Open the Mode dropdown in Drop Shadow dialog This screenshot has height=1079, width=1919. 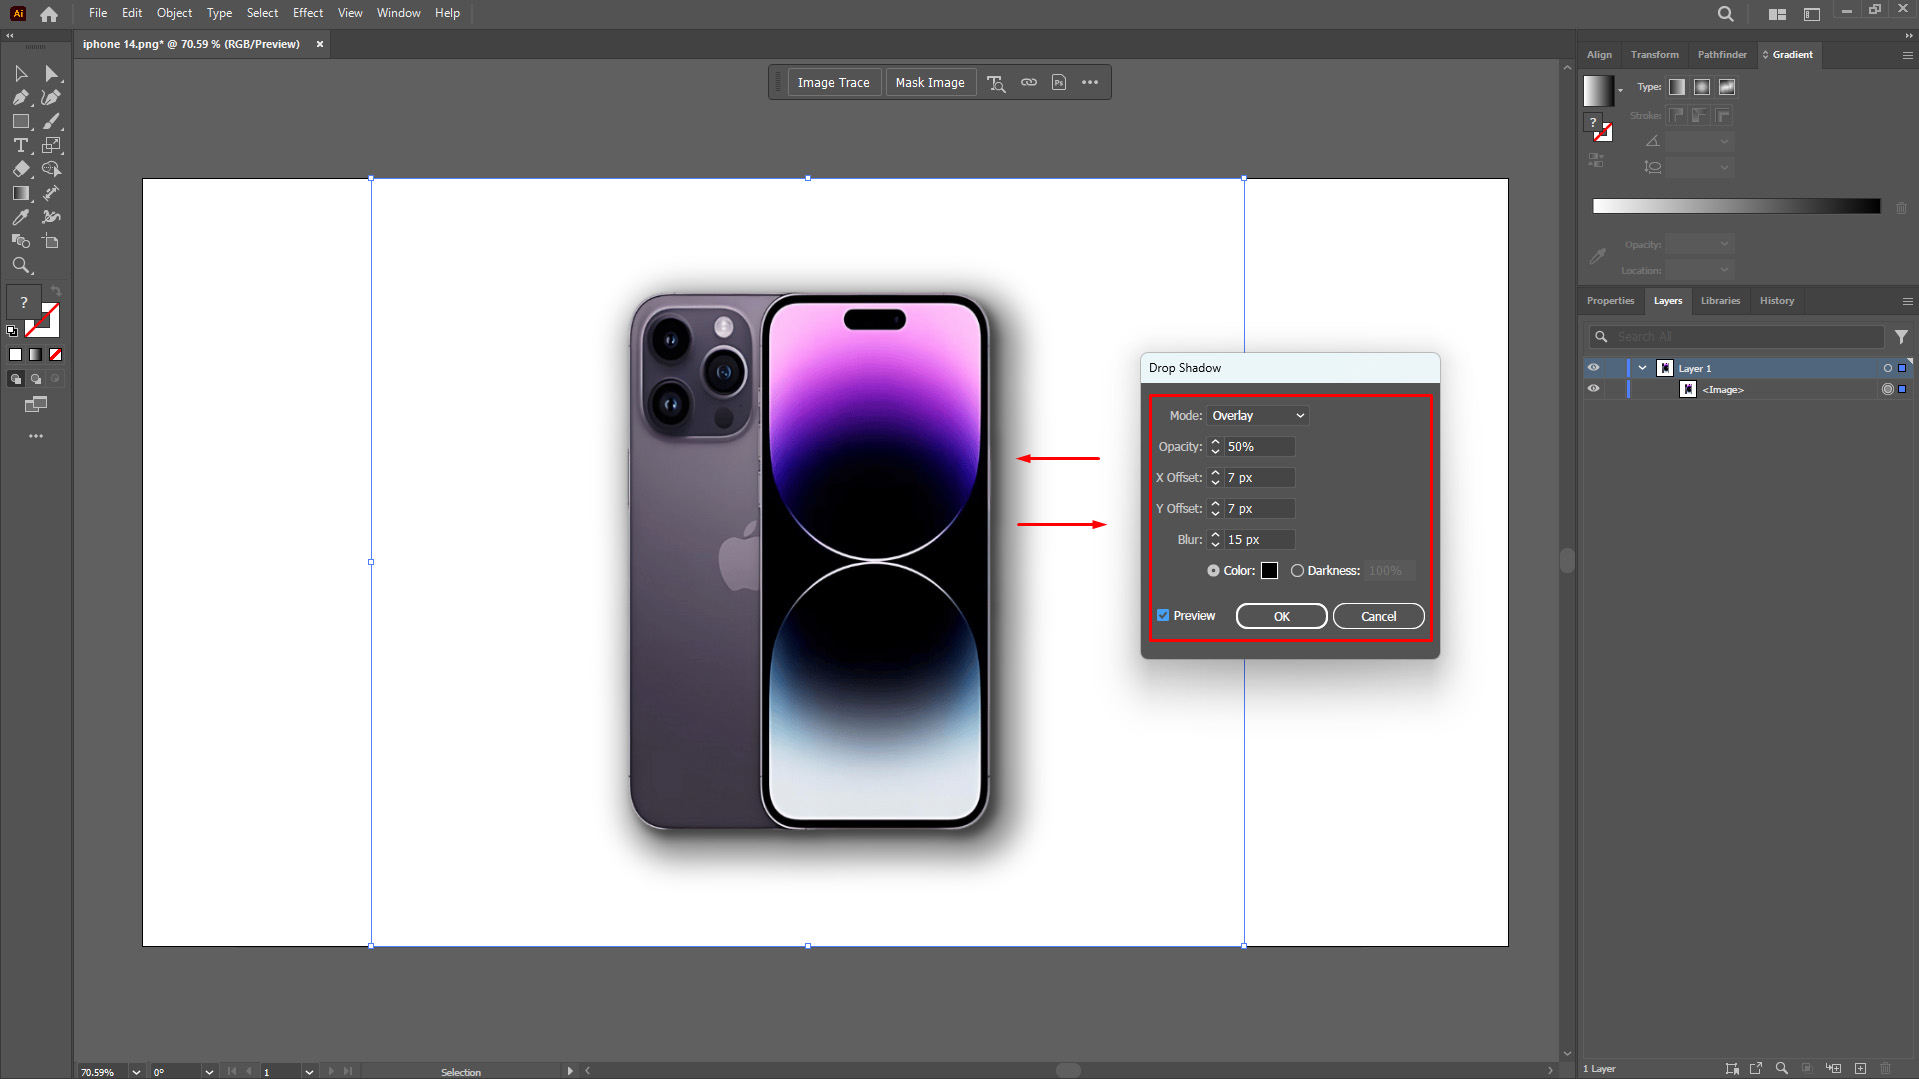pos(1257,415)
